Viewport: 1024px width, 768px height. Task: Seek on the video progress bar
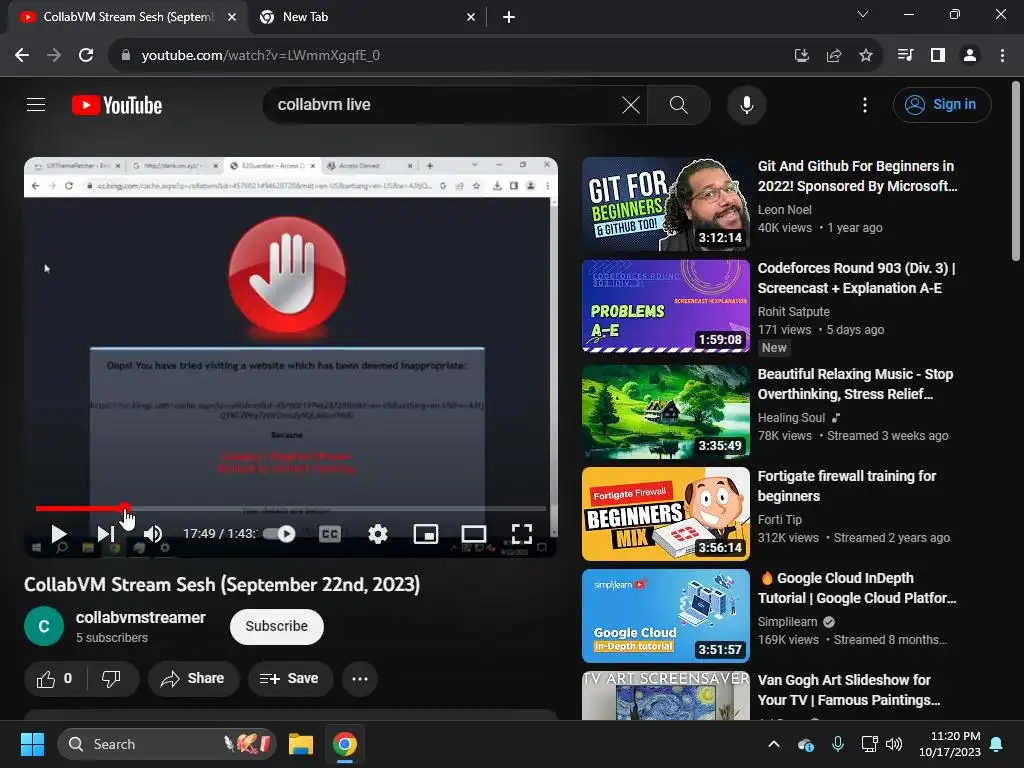click(291, 508)
